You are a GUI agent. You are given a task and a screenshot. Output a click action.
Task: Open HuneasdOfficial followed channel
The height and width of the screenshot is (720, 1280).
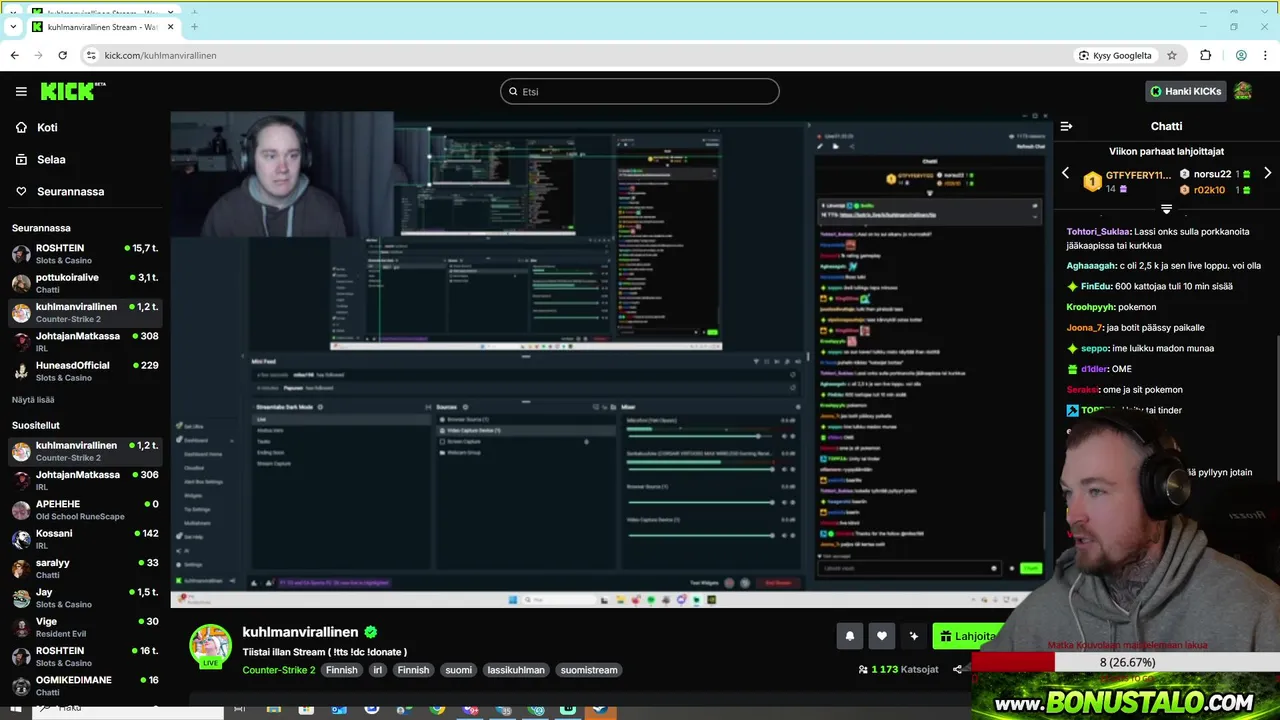click(x=85, y=371)
